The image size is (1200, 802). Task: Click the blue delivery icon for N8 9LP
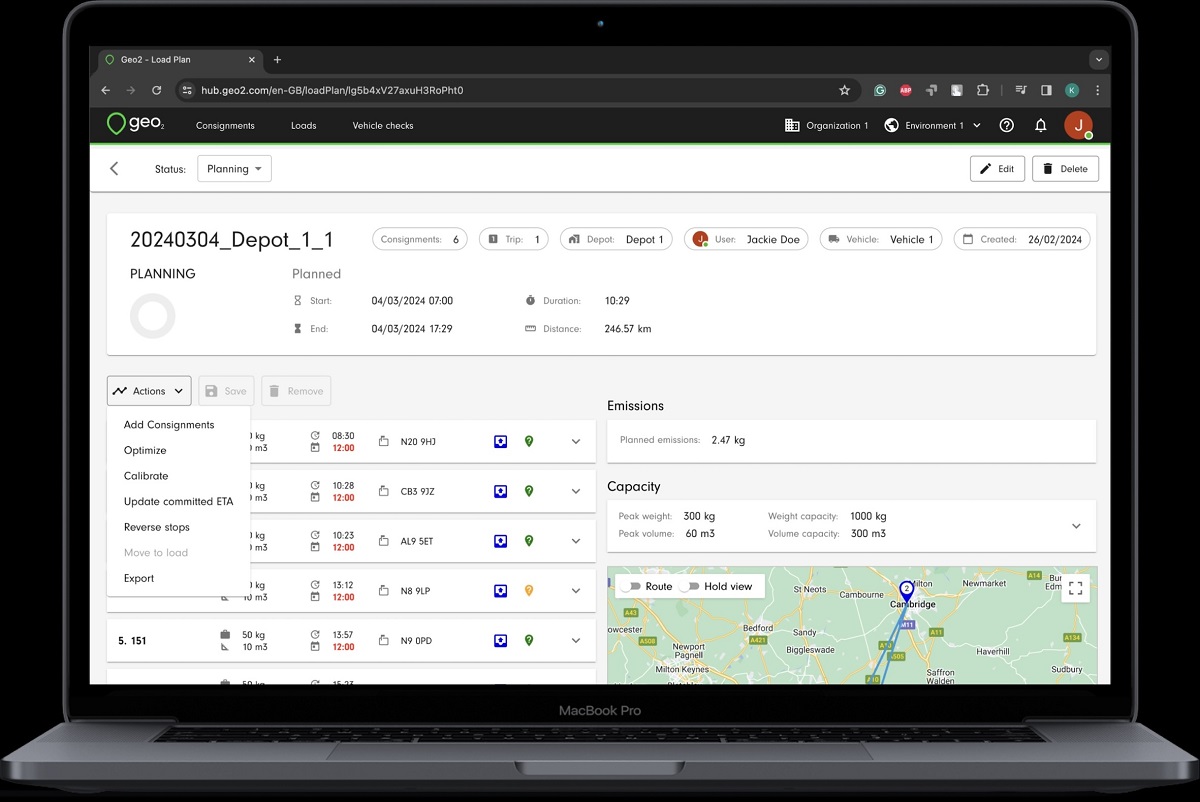pyautogui.click(x=500, y=591)
